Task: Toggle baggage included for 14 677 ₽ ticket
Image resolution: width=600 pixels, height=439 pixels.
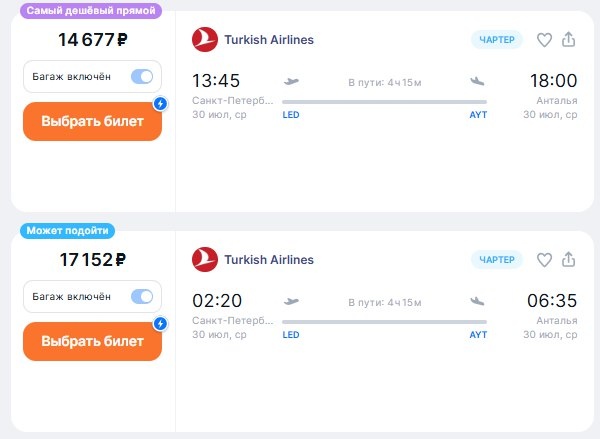Action: tap(142, 76)
